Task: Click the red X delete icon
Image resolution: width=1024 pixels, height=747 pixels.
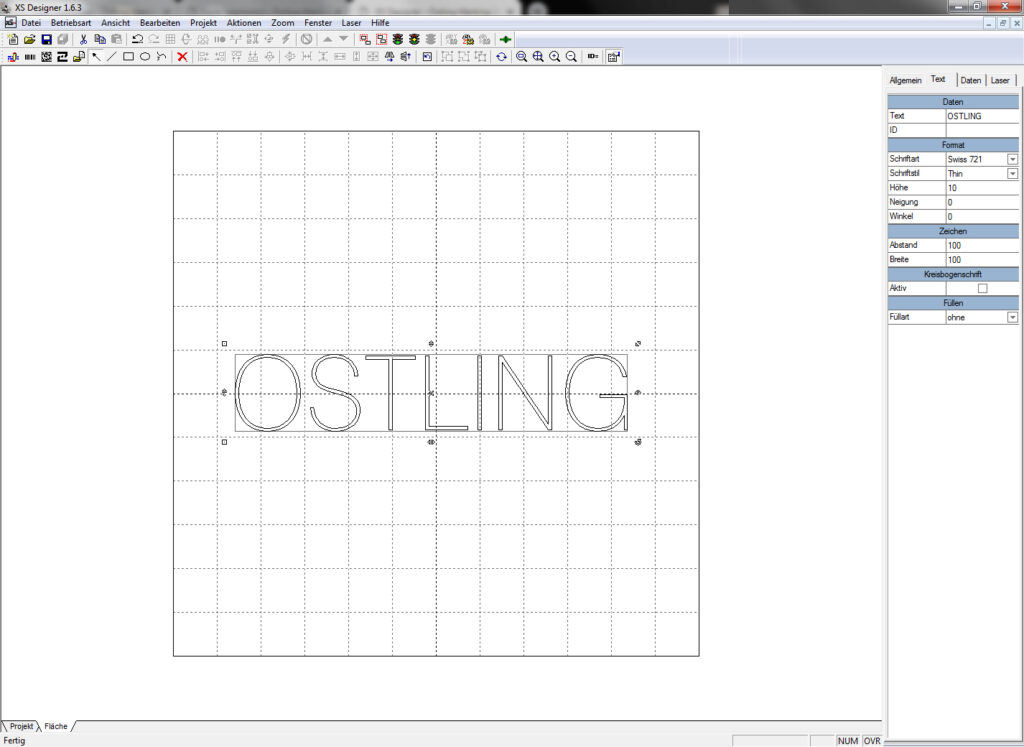Action: point(182,57)
